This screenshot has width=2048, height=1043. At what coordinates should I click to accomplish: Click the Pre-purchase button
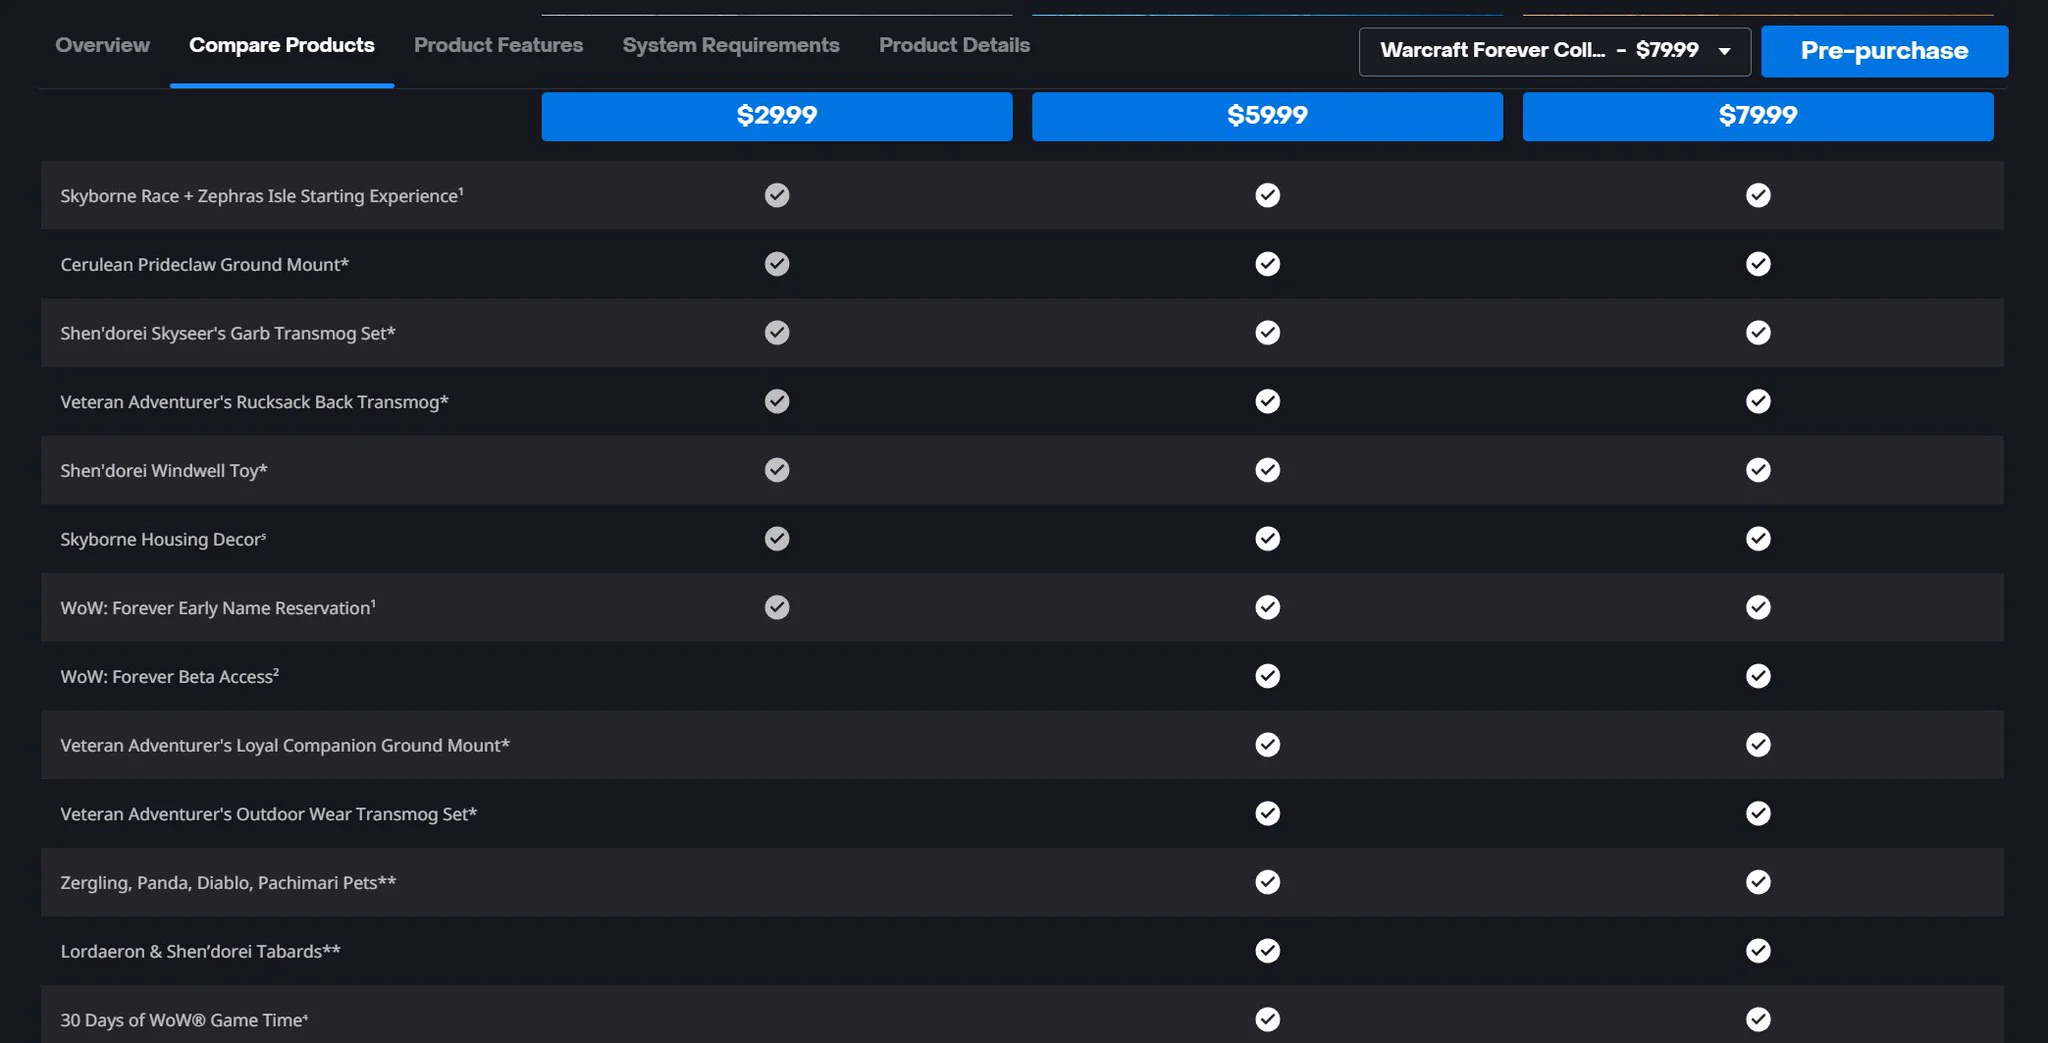[x=1884, y=51]
